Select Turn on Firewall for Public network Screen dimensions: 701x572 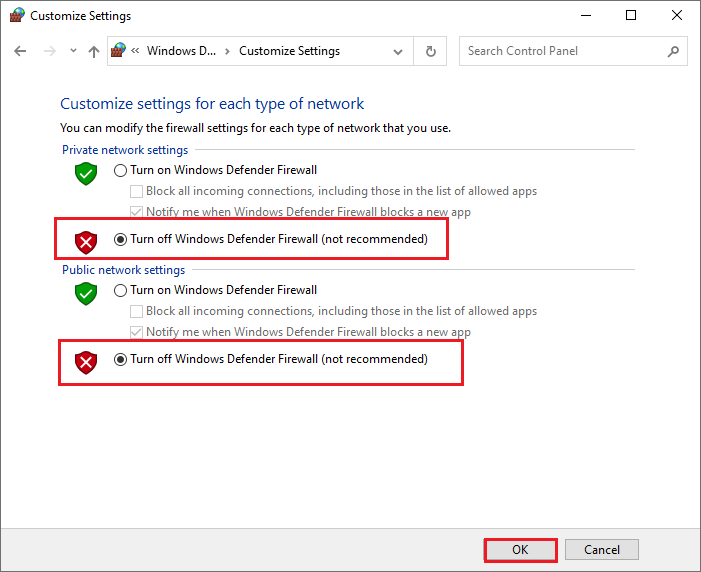120,290
